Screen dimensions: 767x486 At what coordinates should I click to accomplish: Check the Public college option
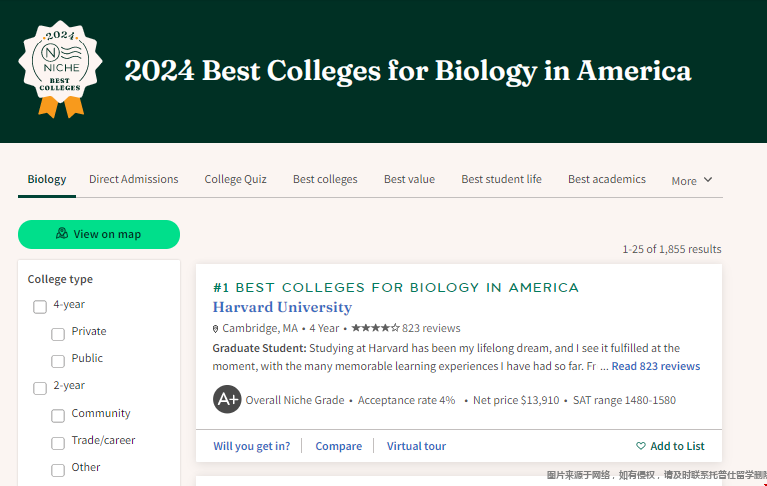click(58, 361)
